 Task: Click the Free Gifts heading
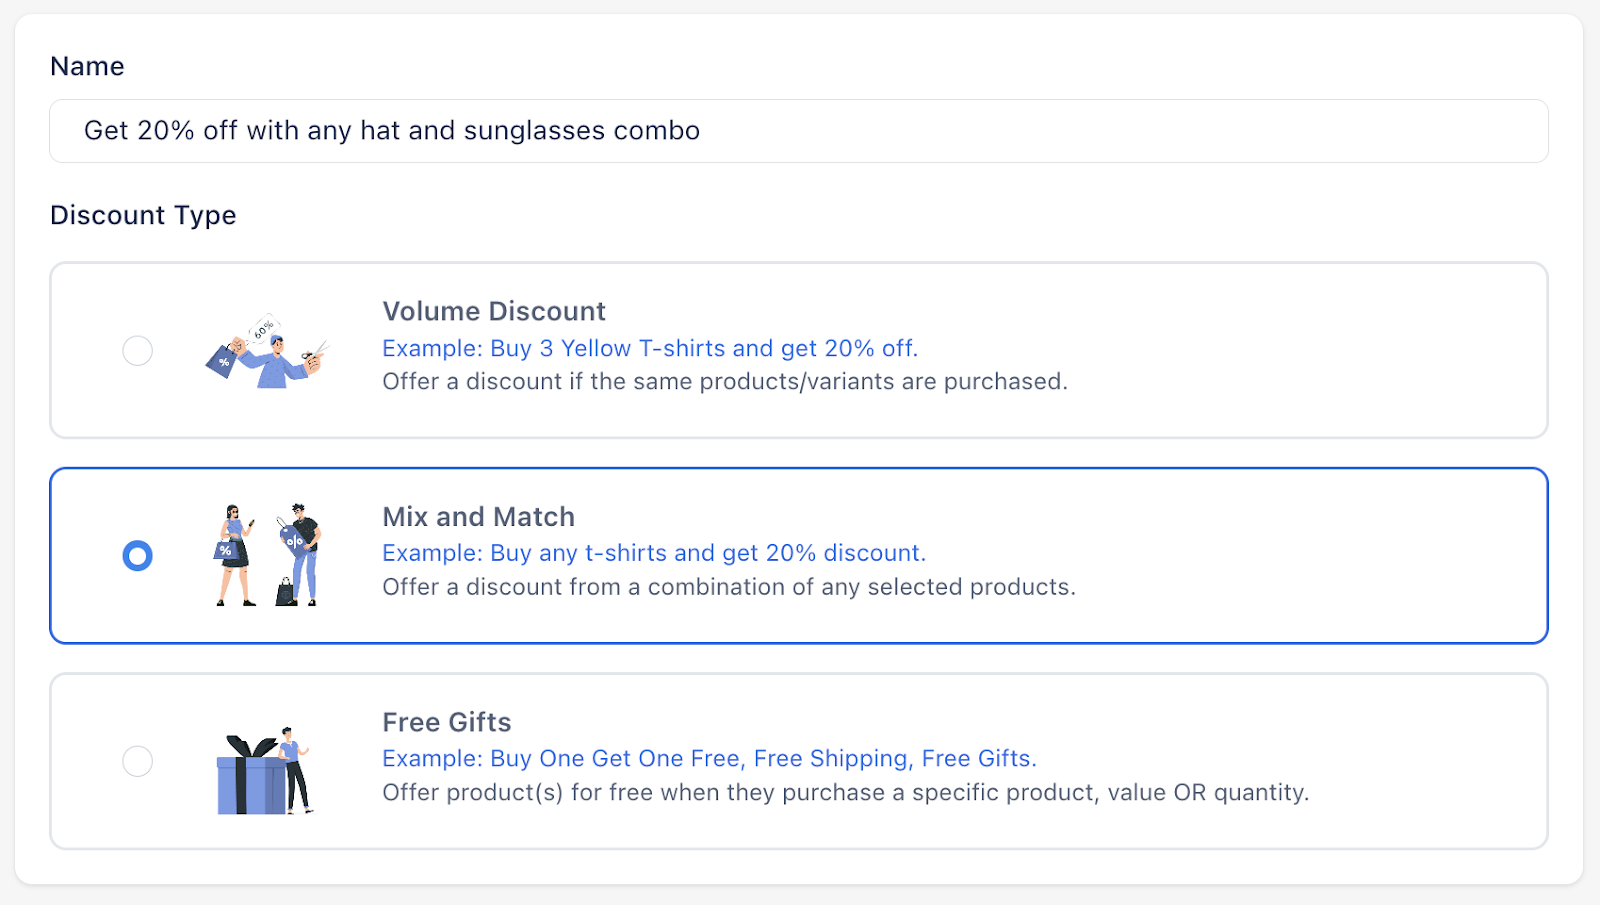pyautogui.click(x=446, y=723)
